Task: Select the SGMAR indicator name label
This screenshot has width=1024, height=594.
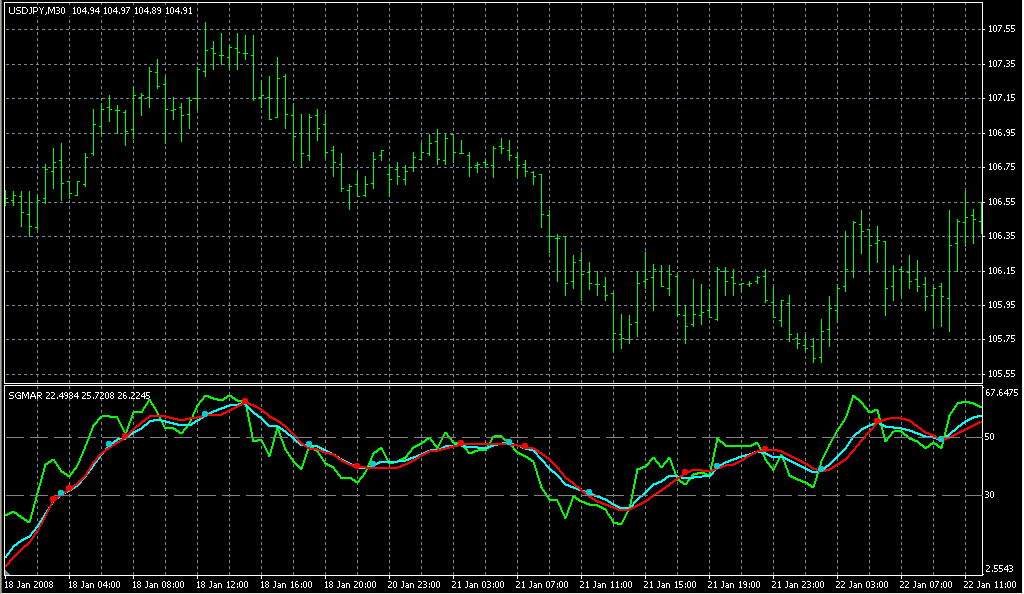Action: pyautogui.click(x=24, y=396)
